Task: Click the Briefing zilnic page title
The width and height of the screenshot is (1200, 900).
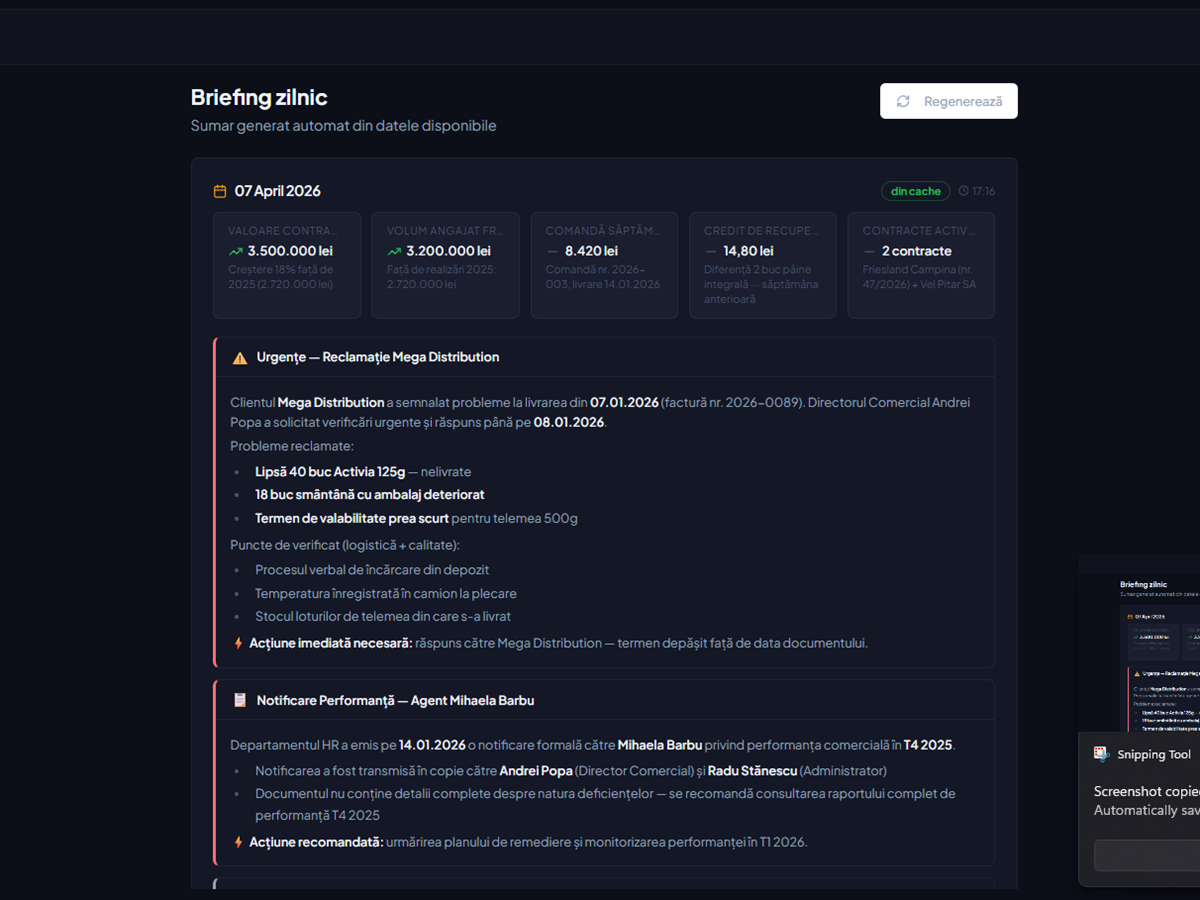Action: click(259, 97)
